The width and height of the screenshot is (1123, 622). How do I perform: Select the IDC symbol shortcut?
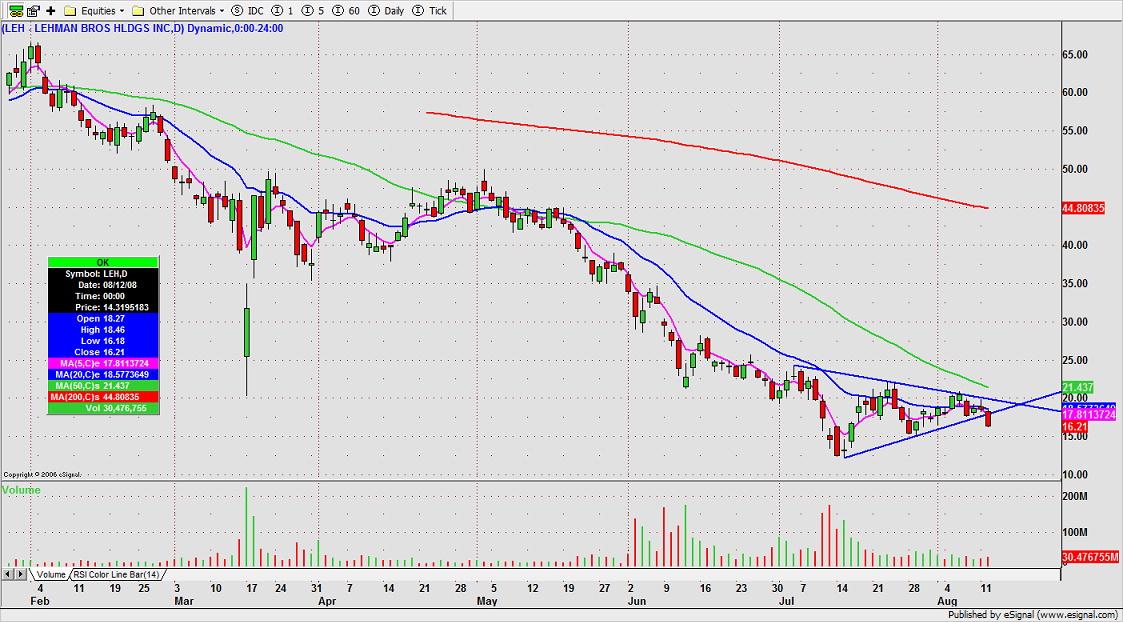(x=248, y=11)
